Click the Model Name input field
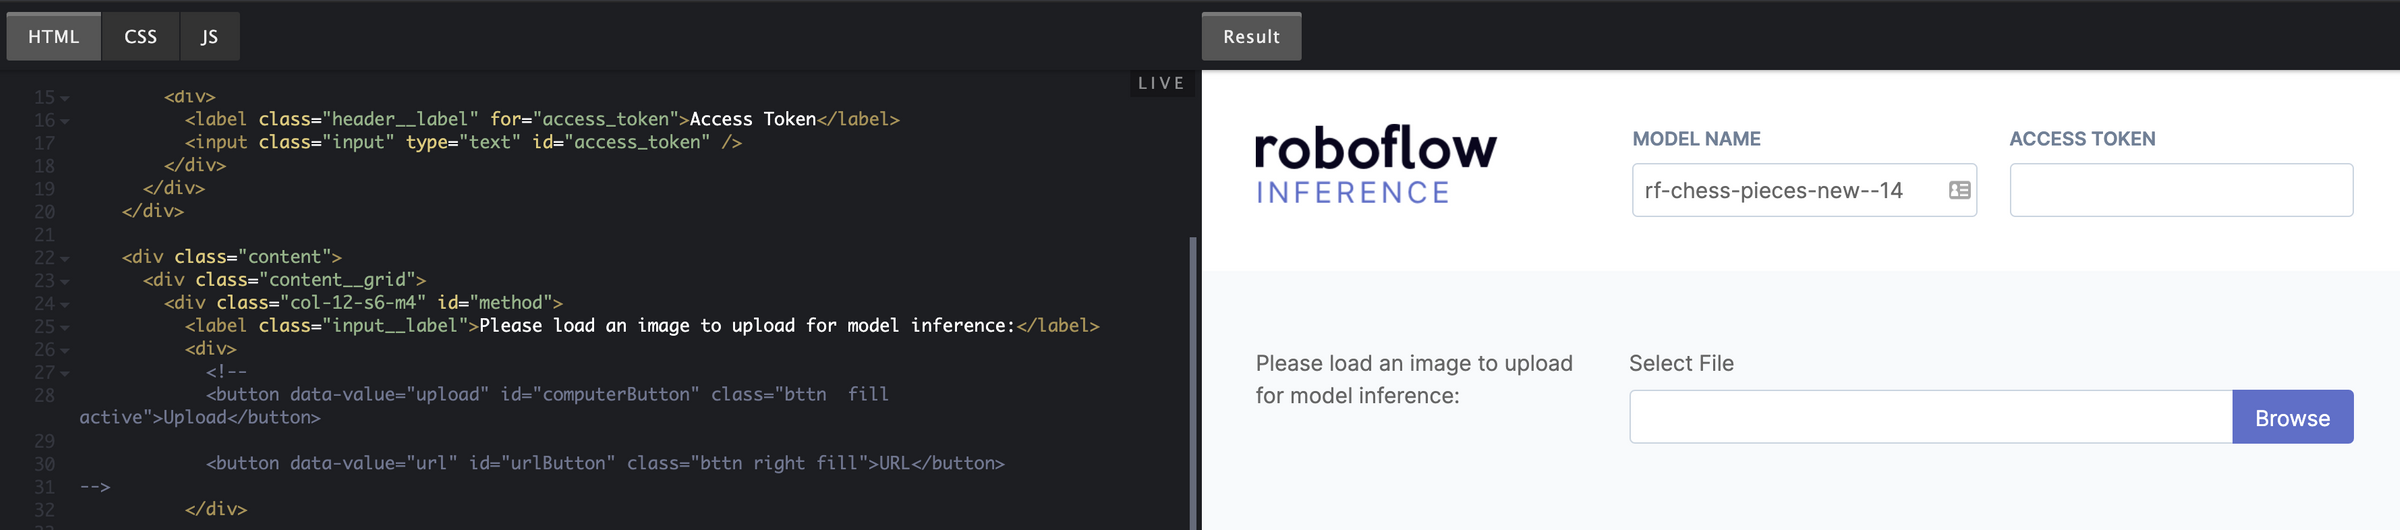This screenshot has height=530, width=2400. point(1804,190)
